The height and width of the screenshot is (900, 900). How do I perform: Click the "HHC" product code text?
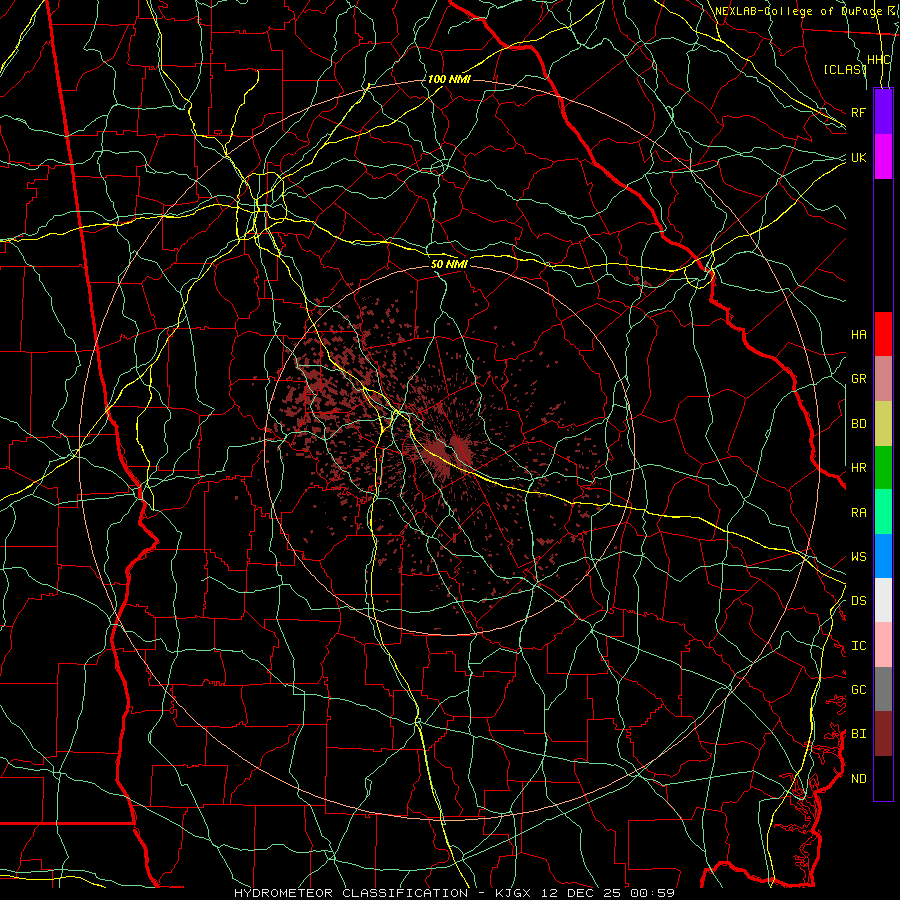point(879,60)
